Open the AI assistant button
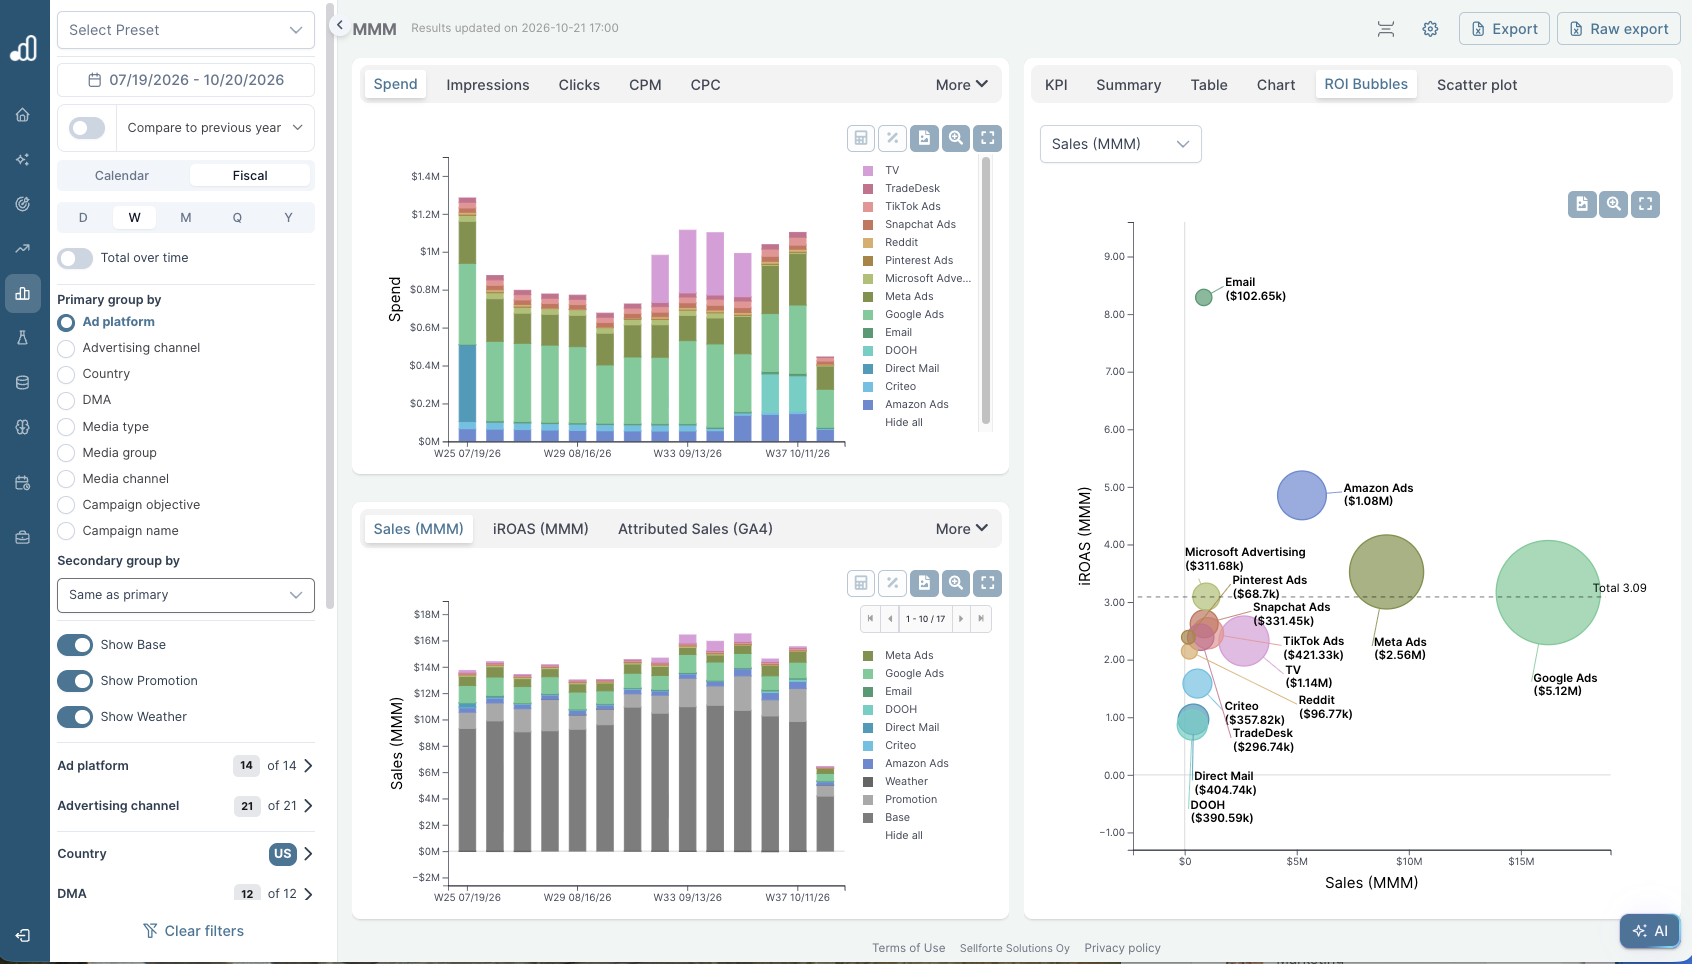Screen dimensions: 1692x964 pos(1650,931)
